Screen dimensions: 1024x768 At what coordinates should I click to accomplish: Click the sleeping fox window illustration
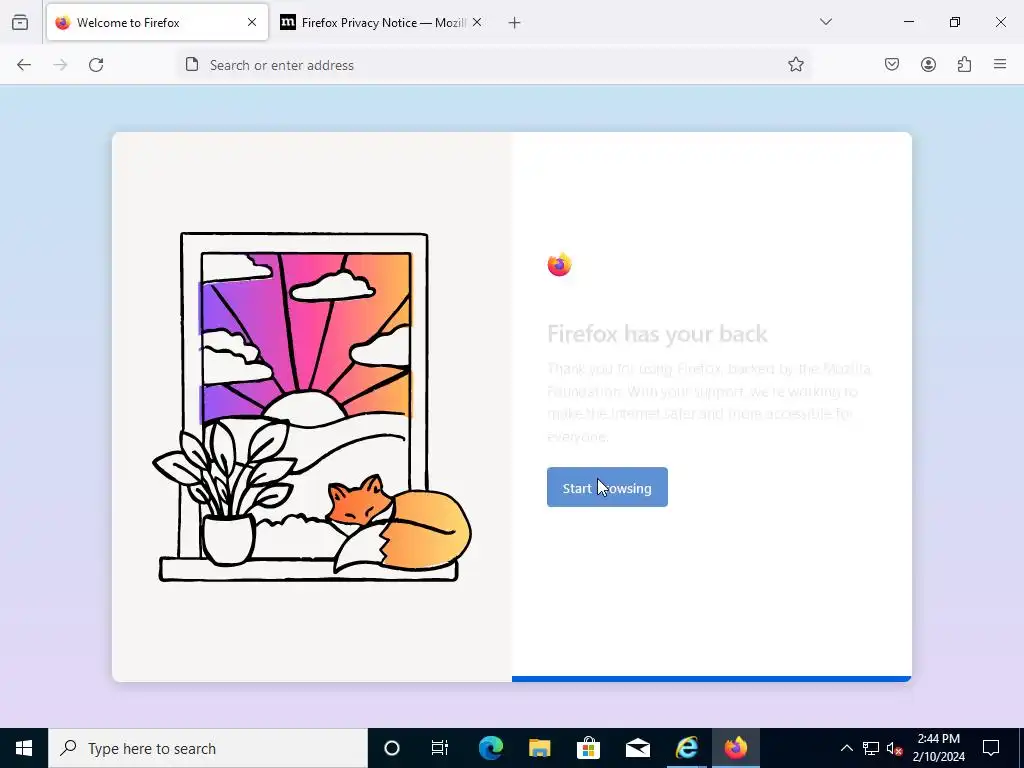(312, 407)
